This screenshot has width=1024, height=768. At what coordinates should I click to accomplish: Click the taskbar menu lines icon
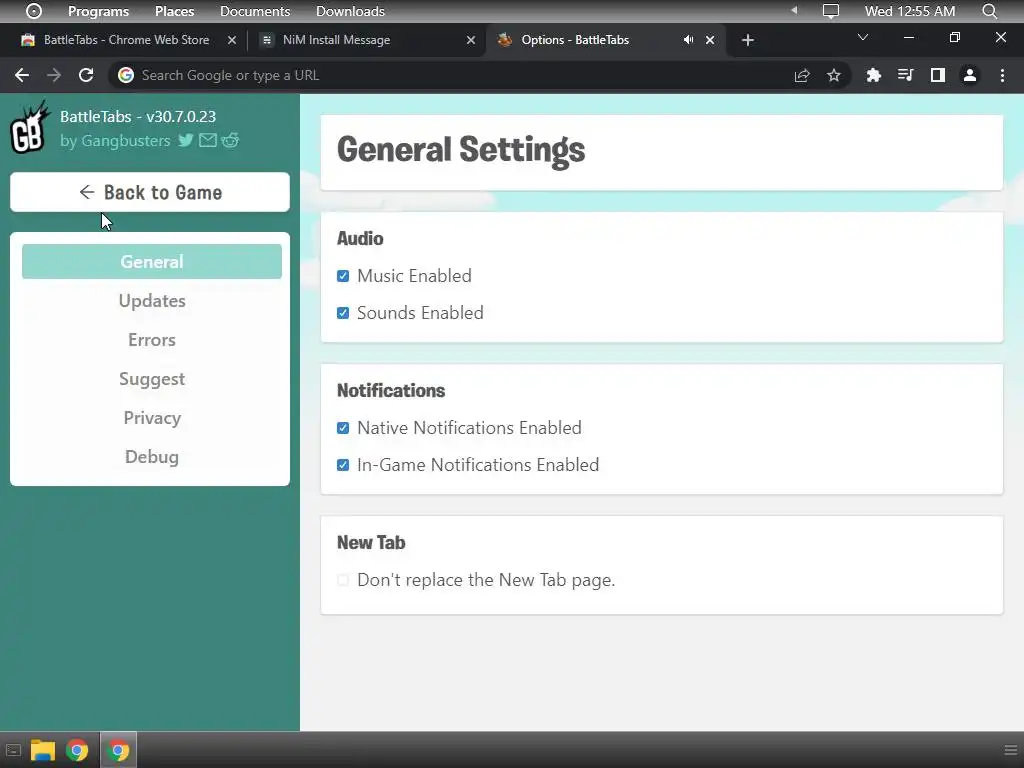click(1010, 750)
